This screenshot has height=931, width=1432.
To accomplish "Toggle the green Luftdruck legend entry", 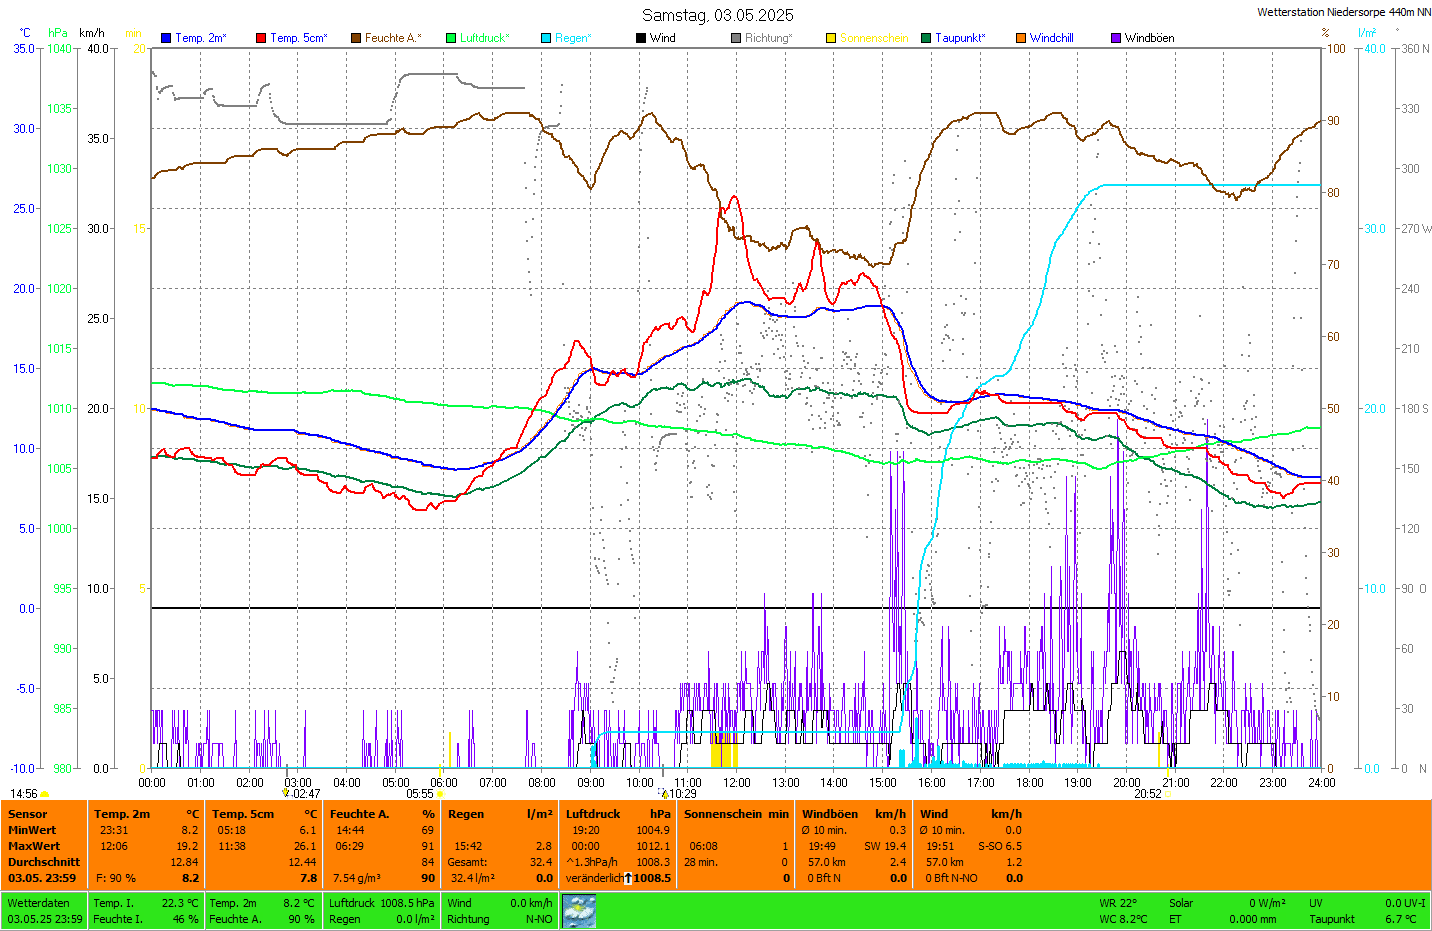I will (451, 38).
